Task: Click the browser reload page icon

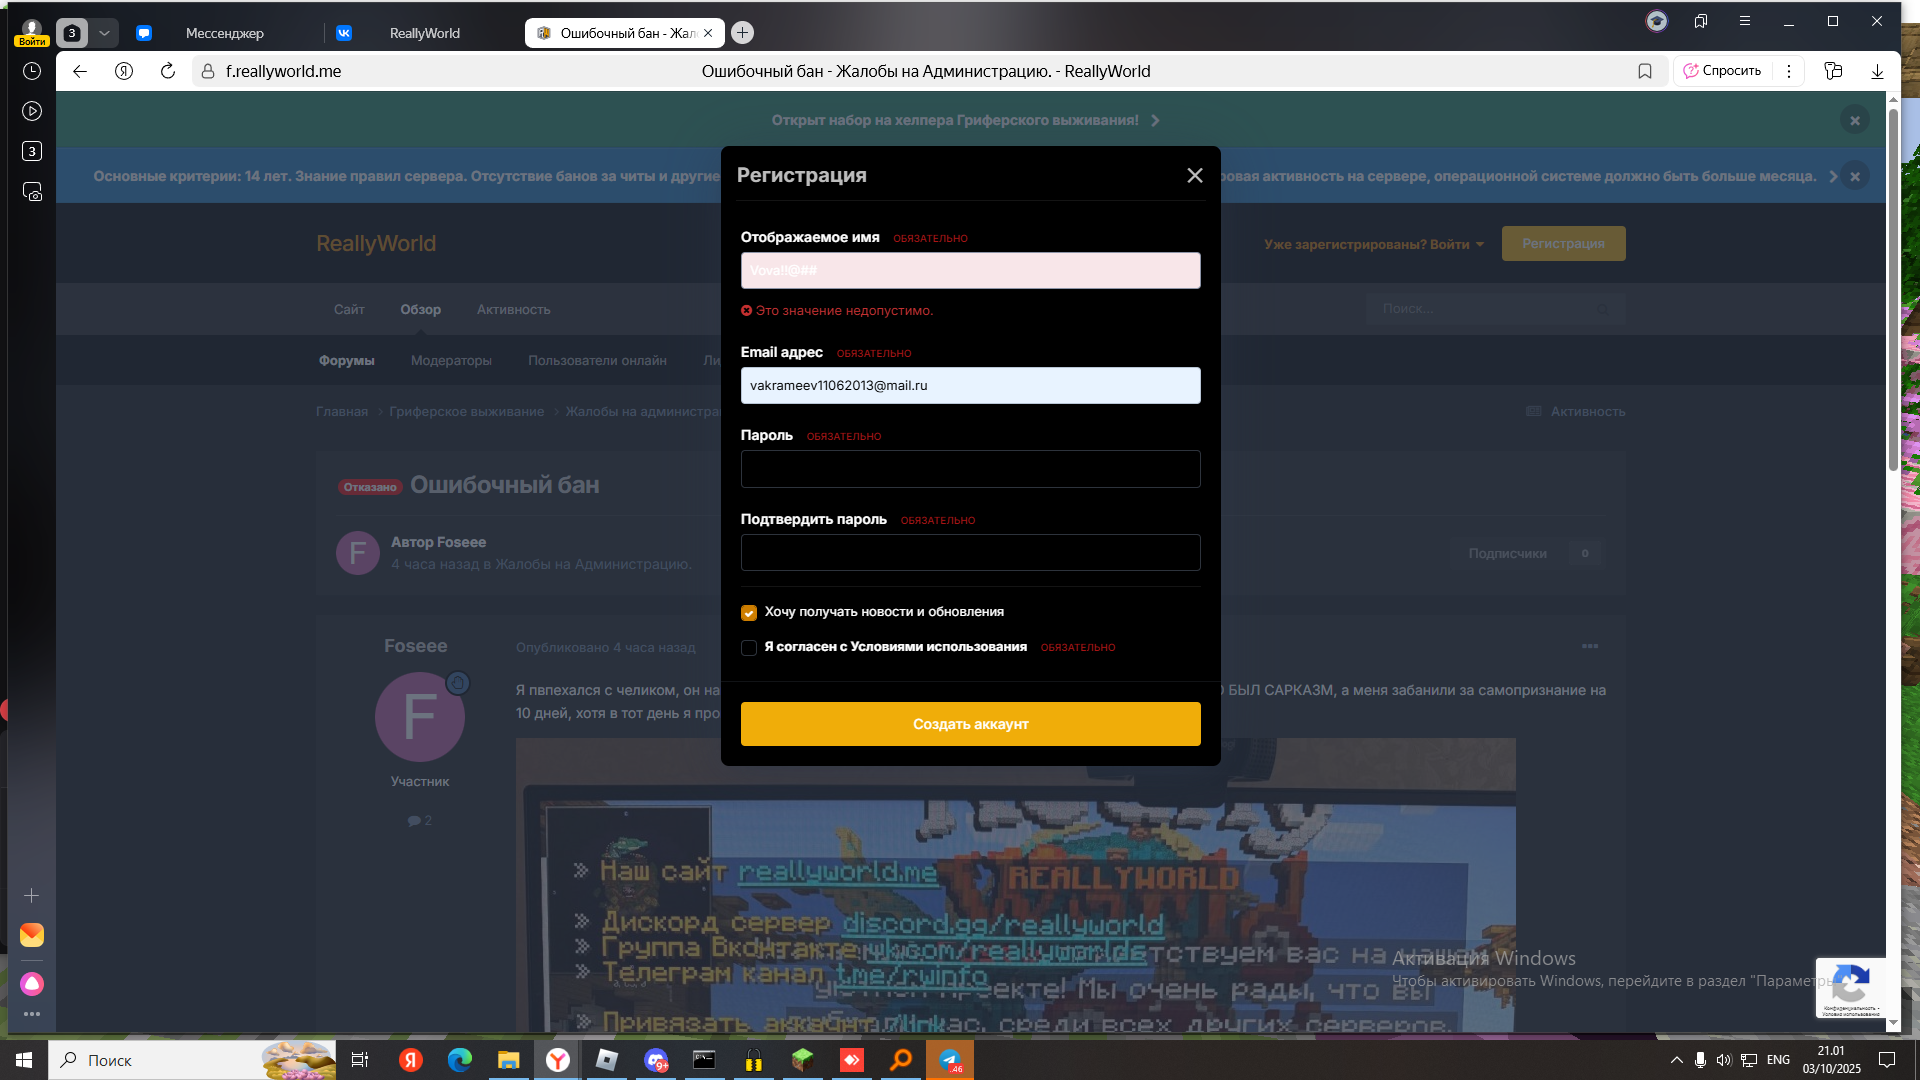Action: coord(168,71)
